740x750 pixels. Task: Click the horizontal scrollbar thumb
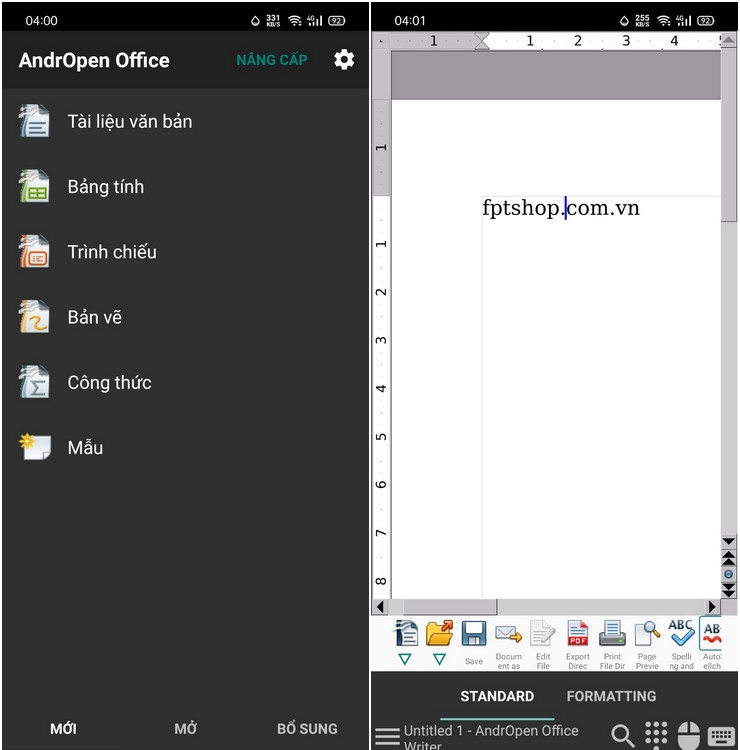coord(450,607)
